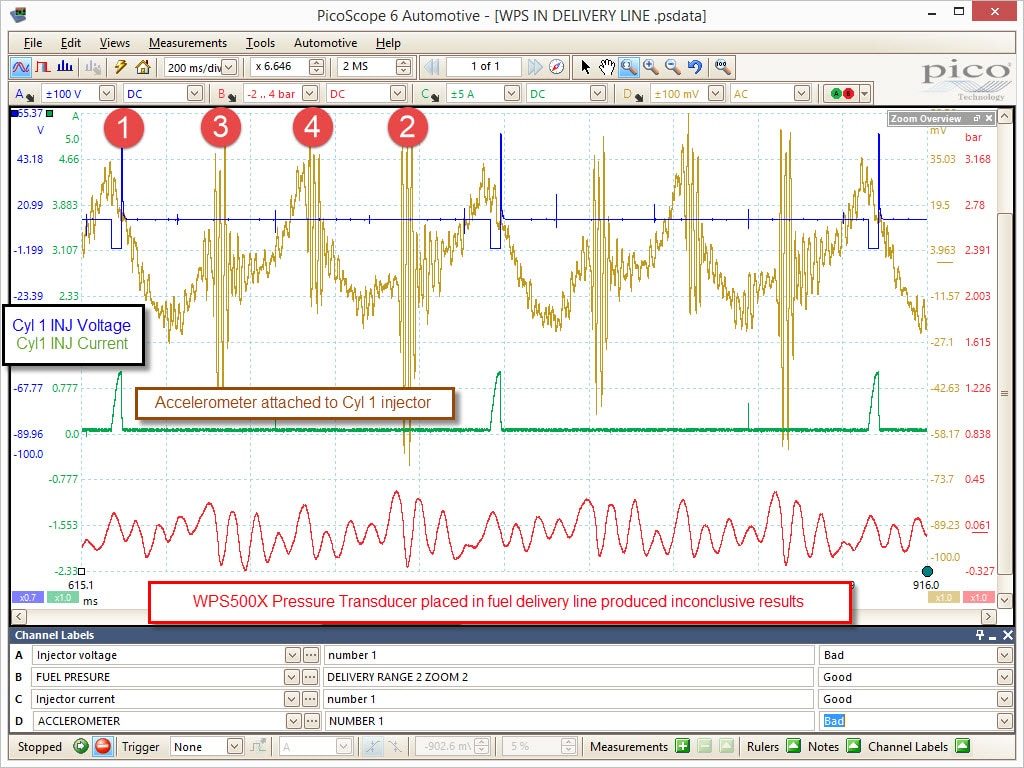Open the Buffer Navigator compass icon
The width and height of the screenshot is (1024, 768).
556,67
